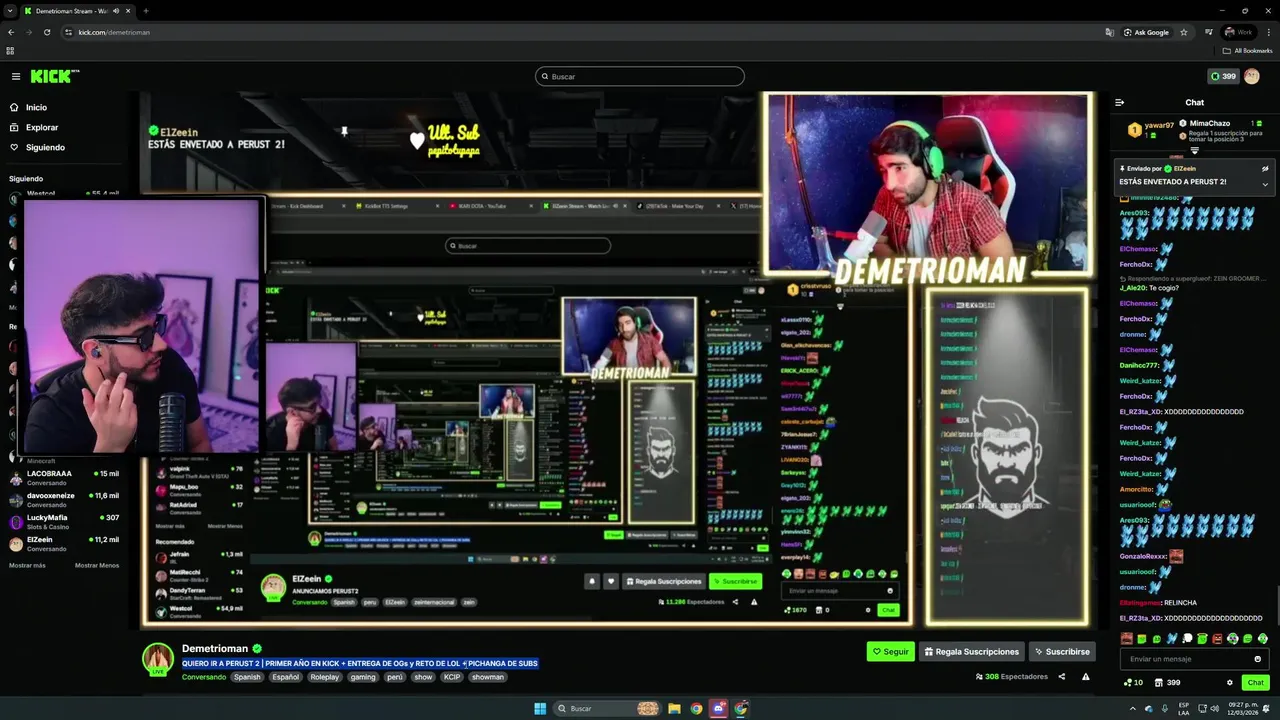Open All Bookmarks folder
Viewport: 1280px width, 720px height.
click(x=1247, y=50)
